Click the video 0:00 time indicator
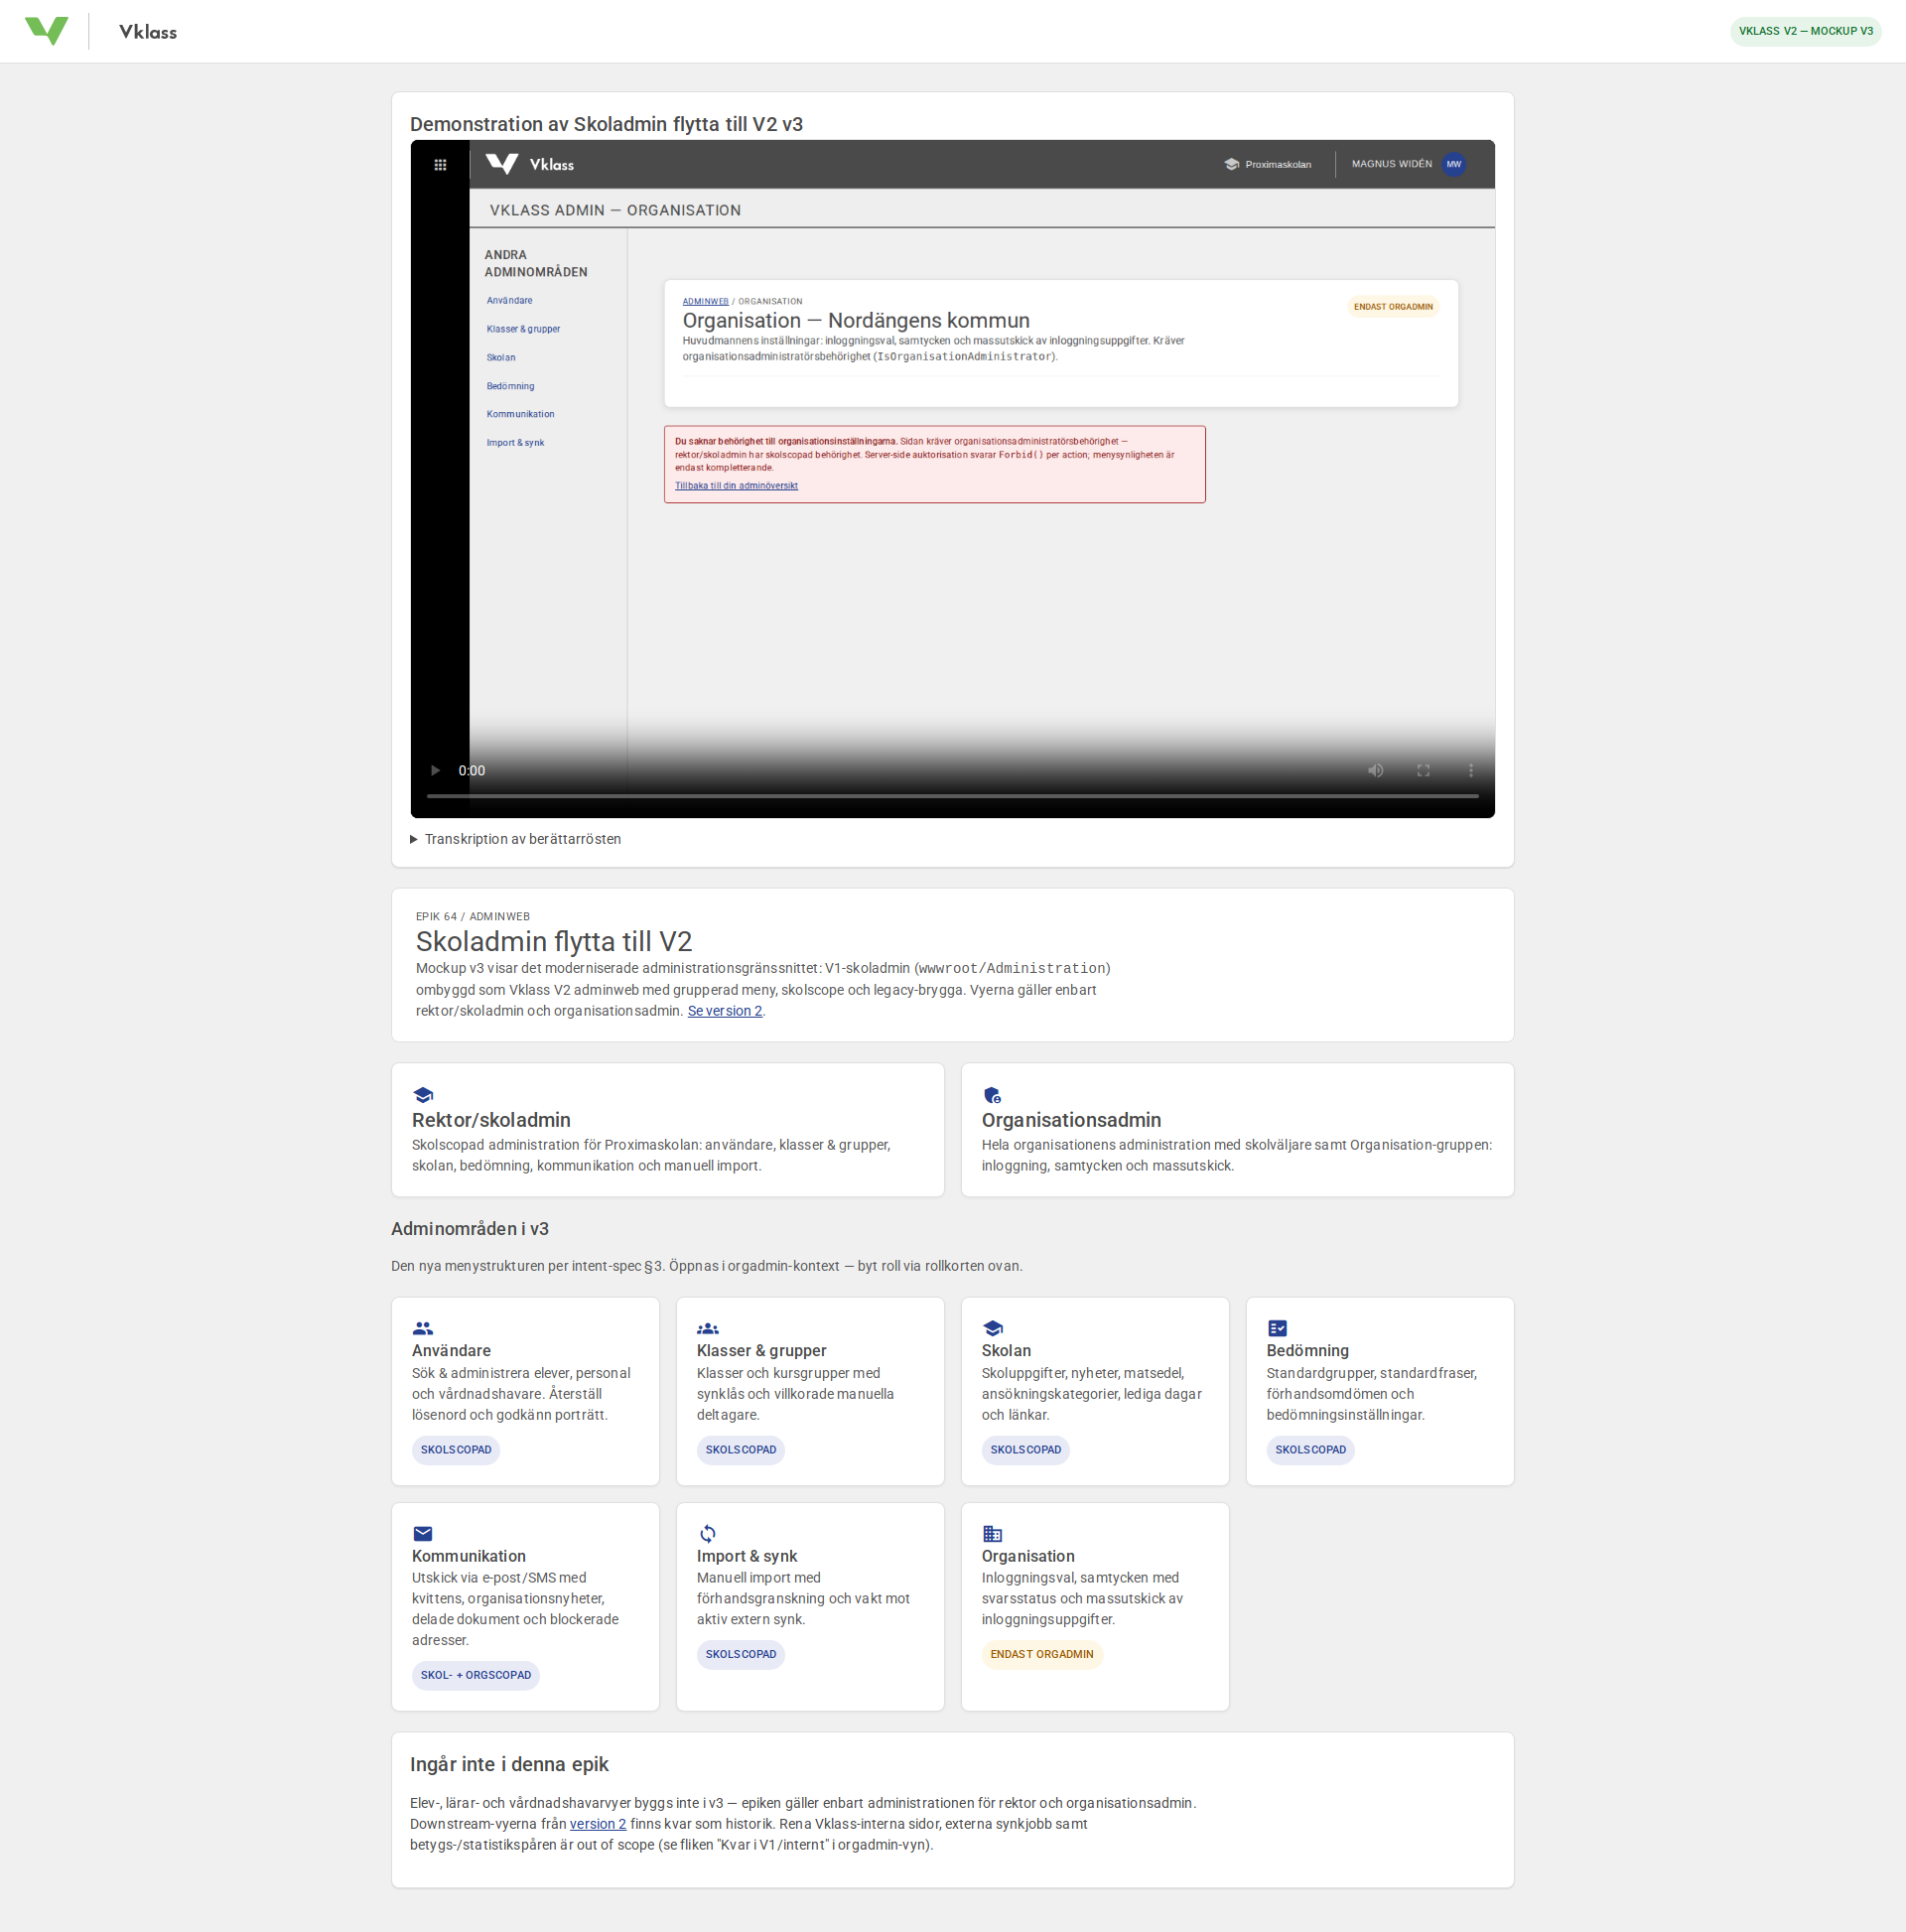 click(x=472, y=771)
